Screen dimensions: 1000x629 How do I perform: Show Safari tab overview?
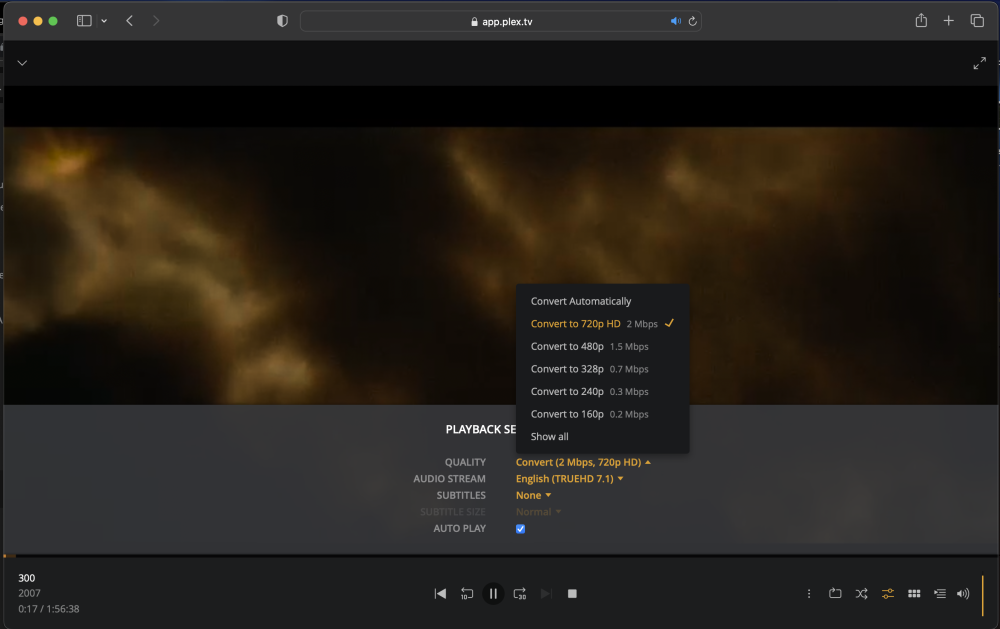click(x=977, y=21)
